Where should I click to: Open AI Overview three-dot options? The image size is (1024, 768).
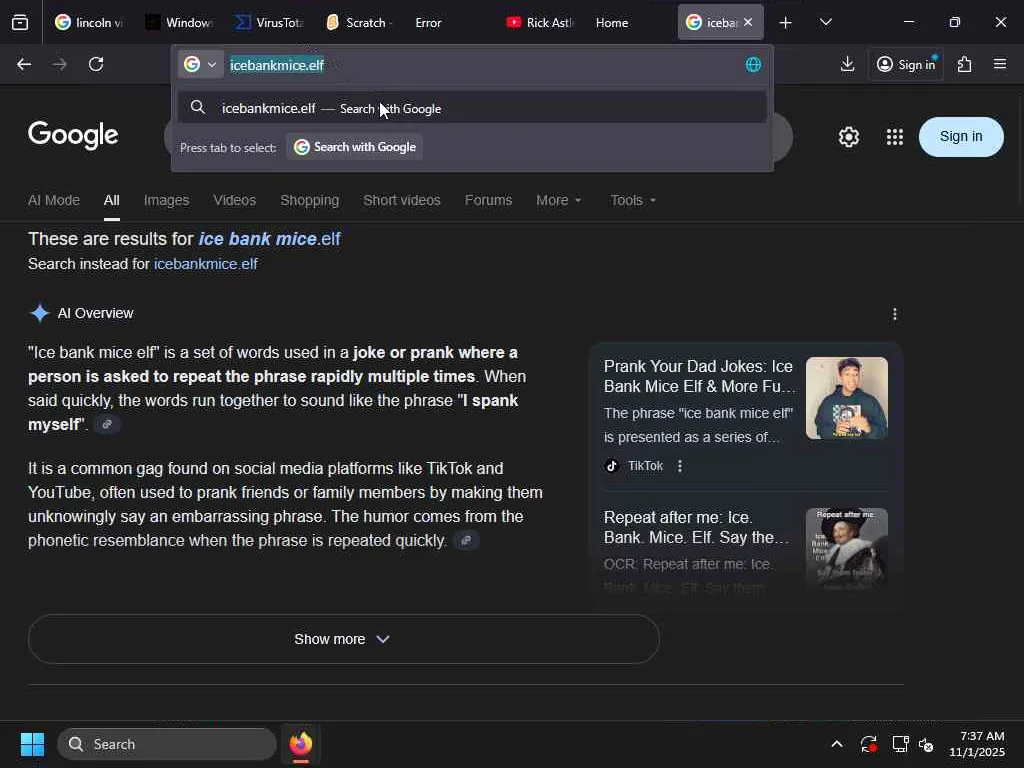pos(895,314)
